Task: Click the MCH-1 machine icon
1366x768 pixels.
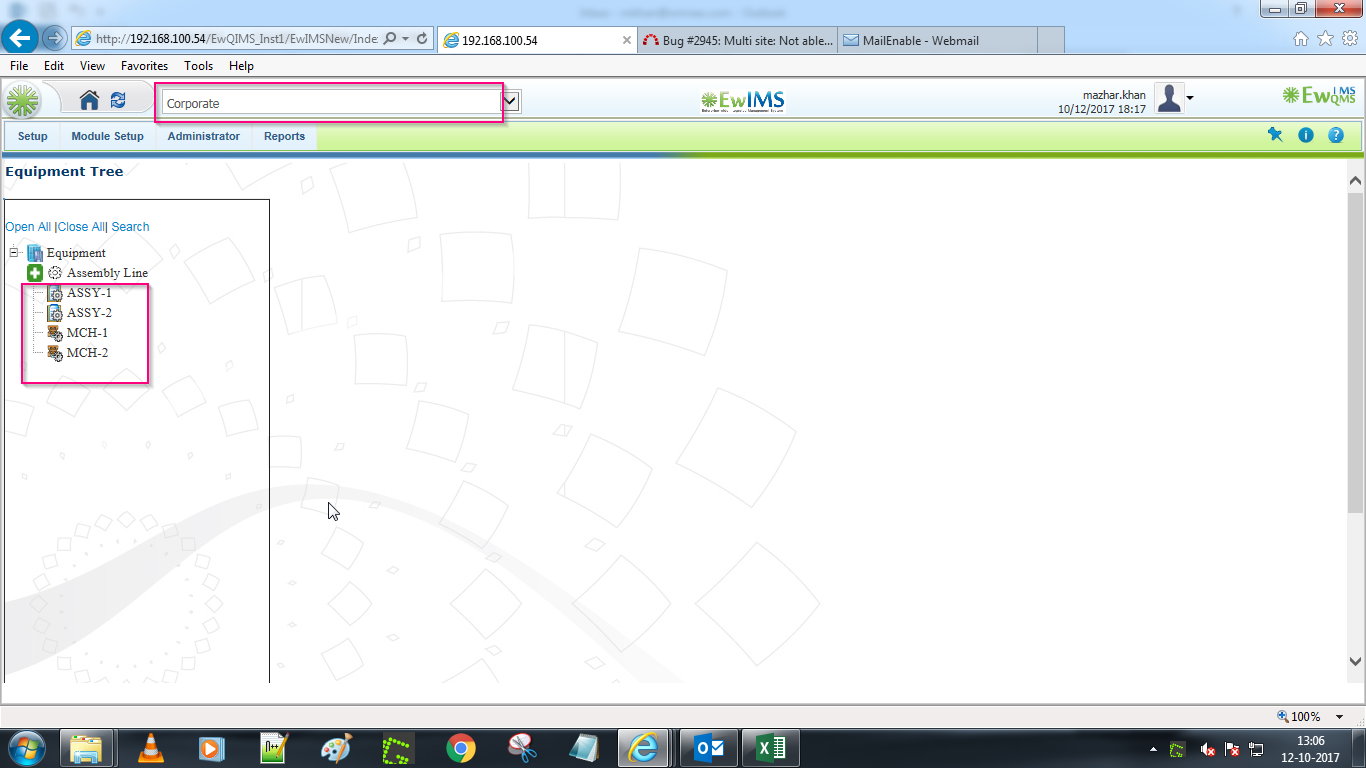Action: (x=55, y=333)
